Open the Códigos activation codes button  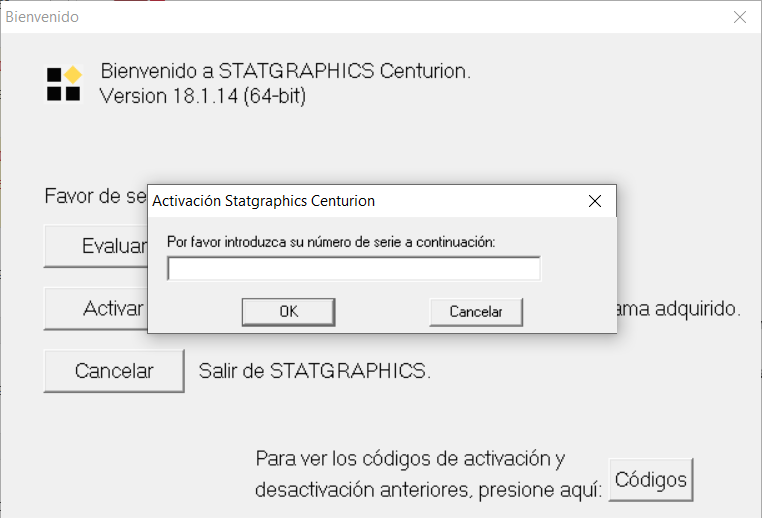(651, 480)
